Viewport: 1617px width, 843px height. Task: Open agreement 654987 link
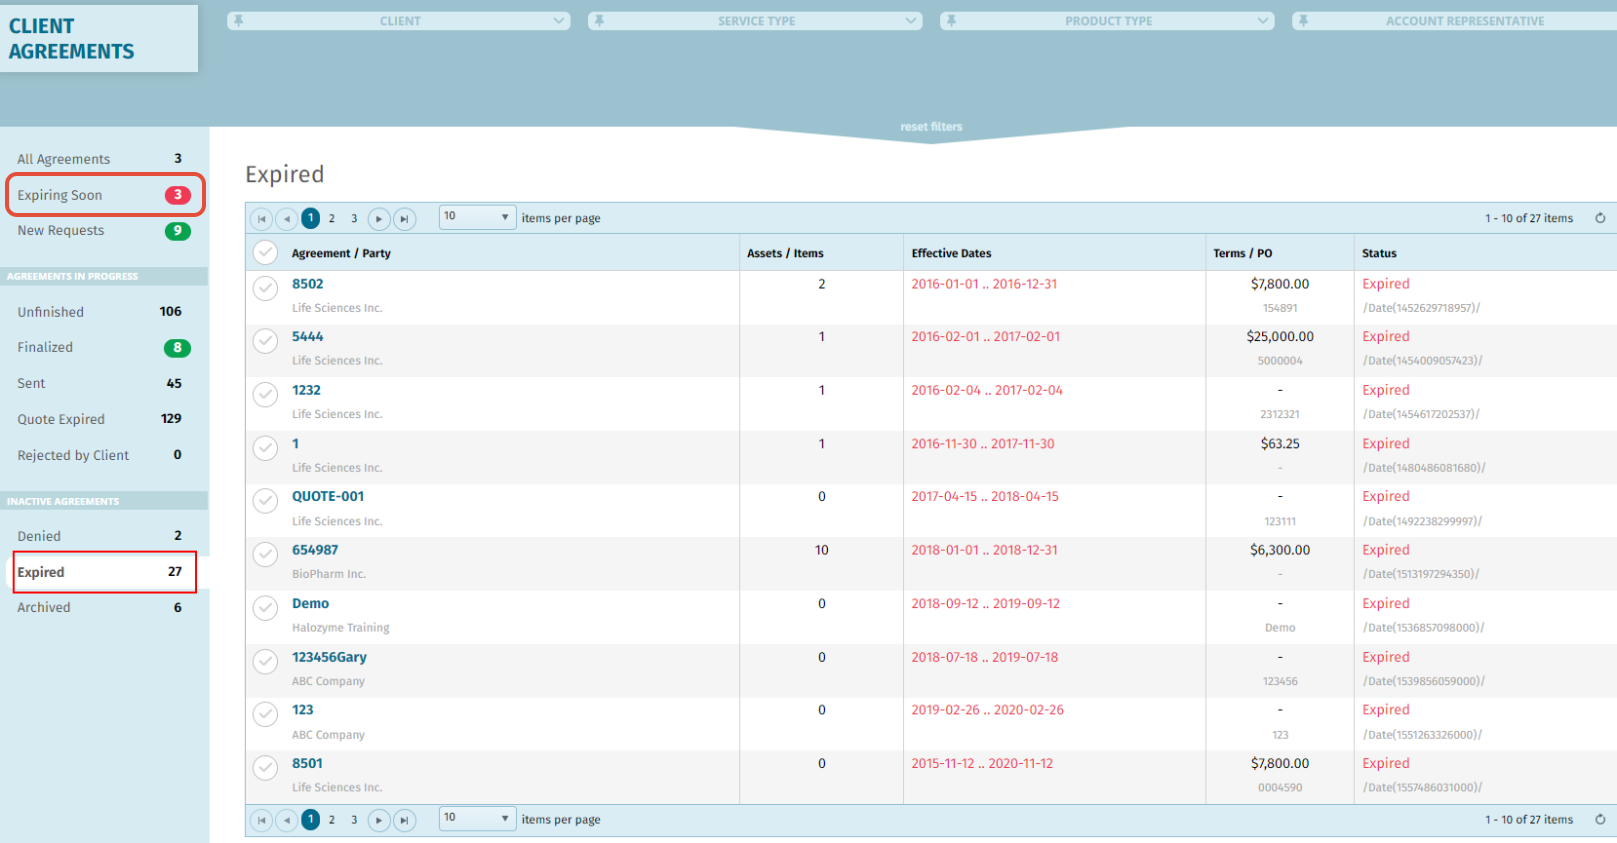(x=315, y=550)
